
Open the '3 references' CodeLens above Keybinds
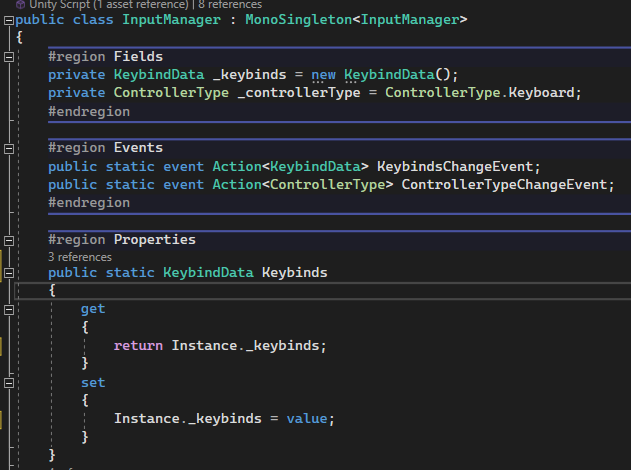pyautogui.click(x=80, y=257)
